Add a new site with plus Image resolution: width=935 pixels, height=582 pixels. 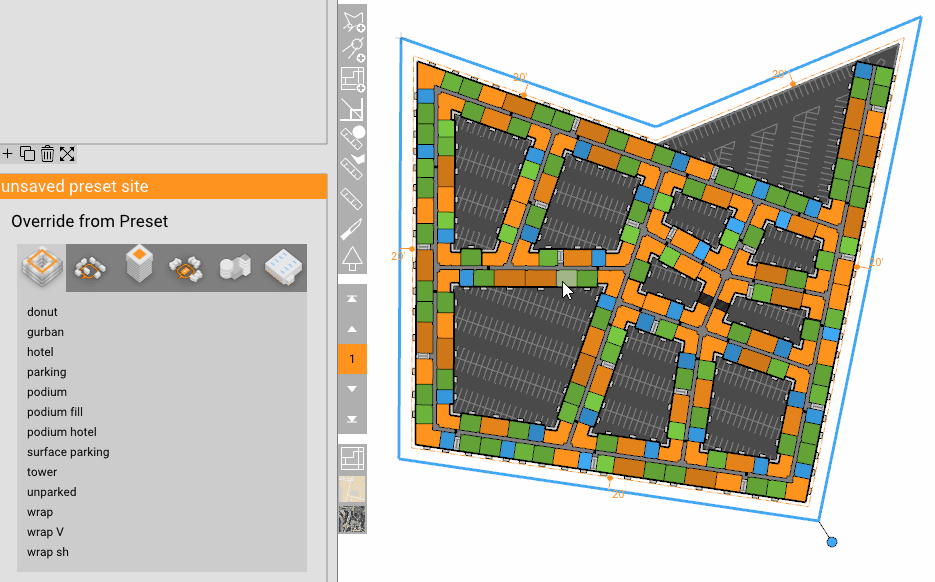(x=8, y=154)
